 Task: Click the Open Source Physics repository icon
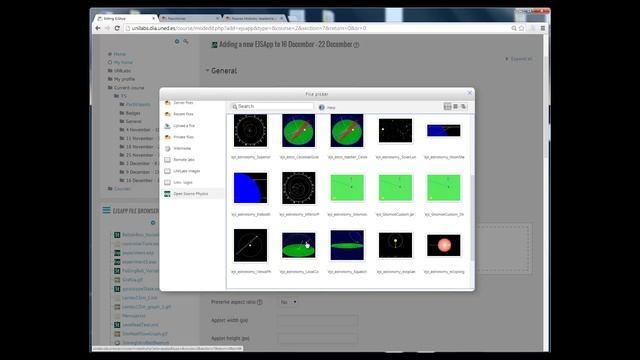click(x=167, y=194)
